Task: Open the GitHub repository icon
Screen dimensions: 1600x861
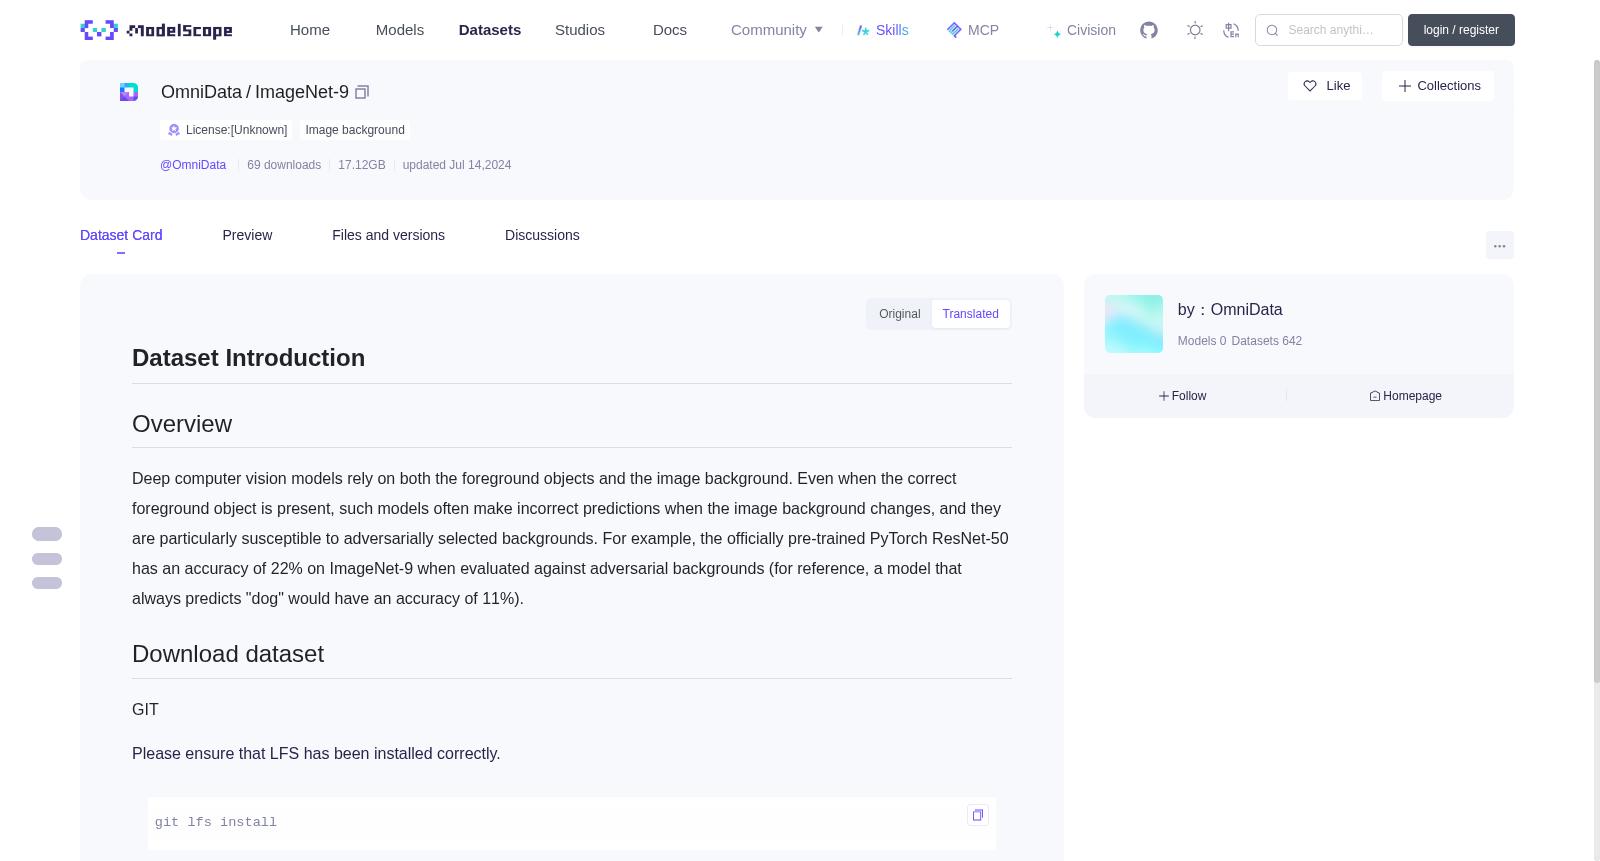Action: (1149, 30)
